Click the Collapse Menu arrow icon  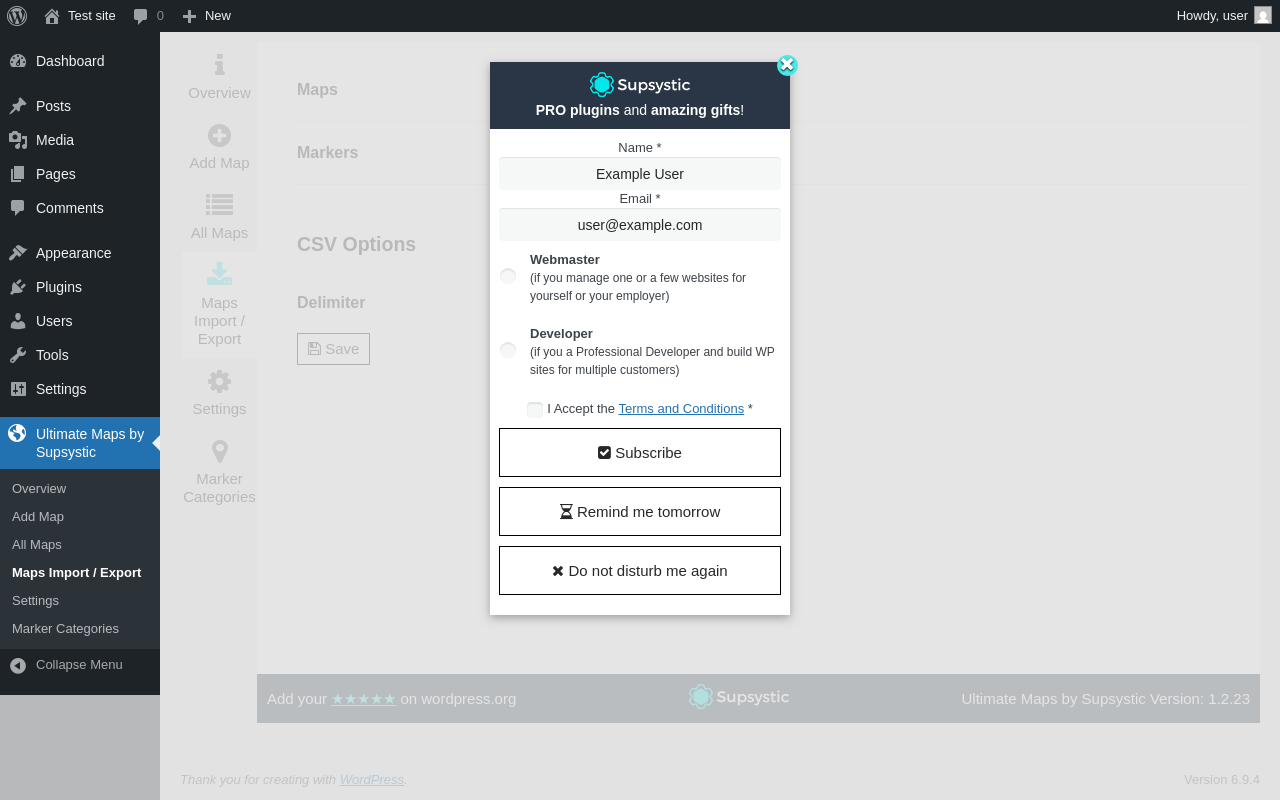[x=18, y=665]
